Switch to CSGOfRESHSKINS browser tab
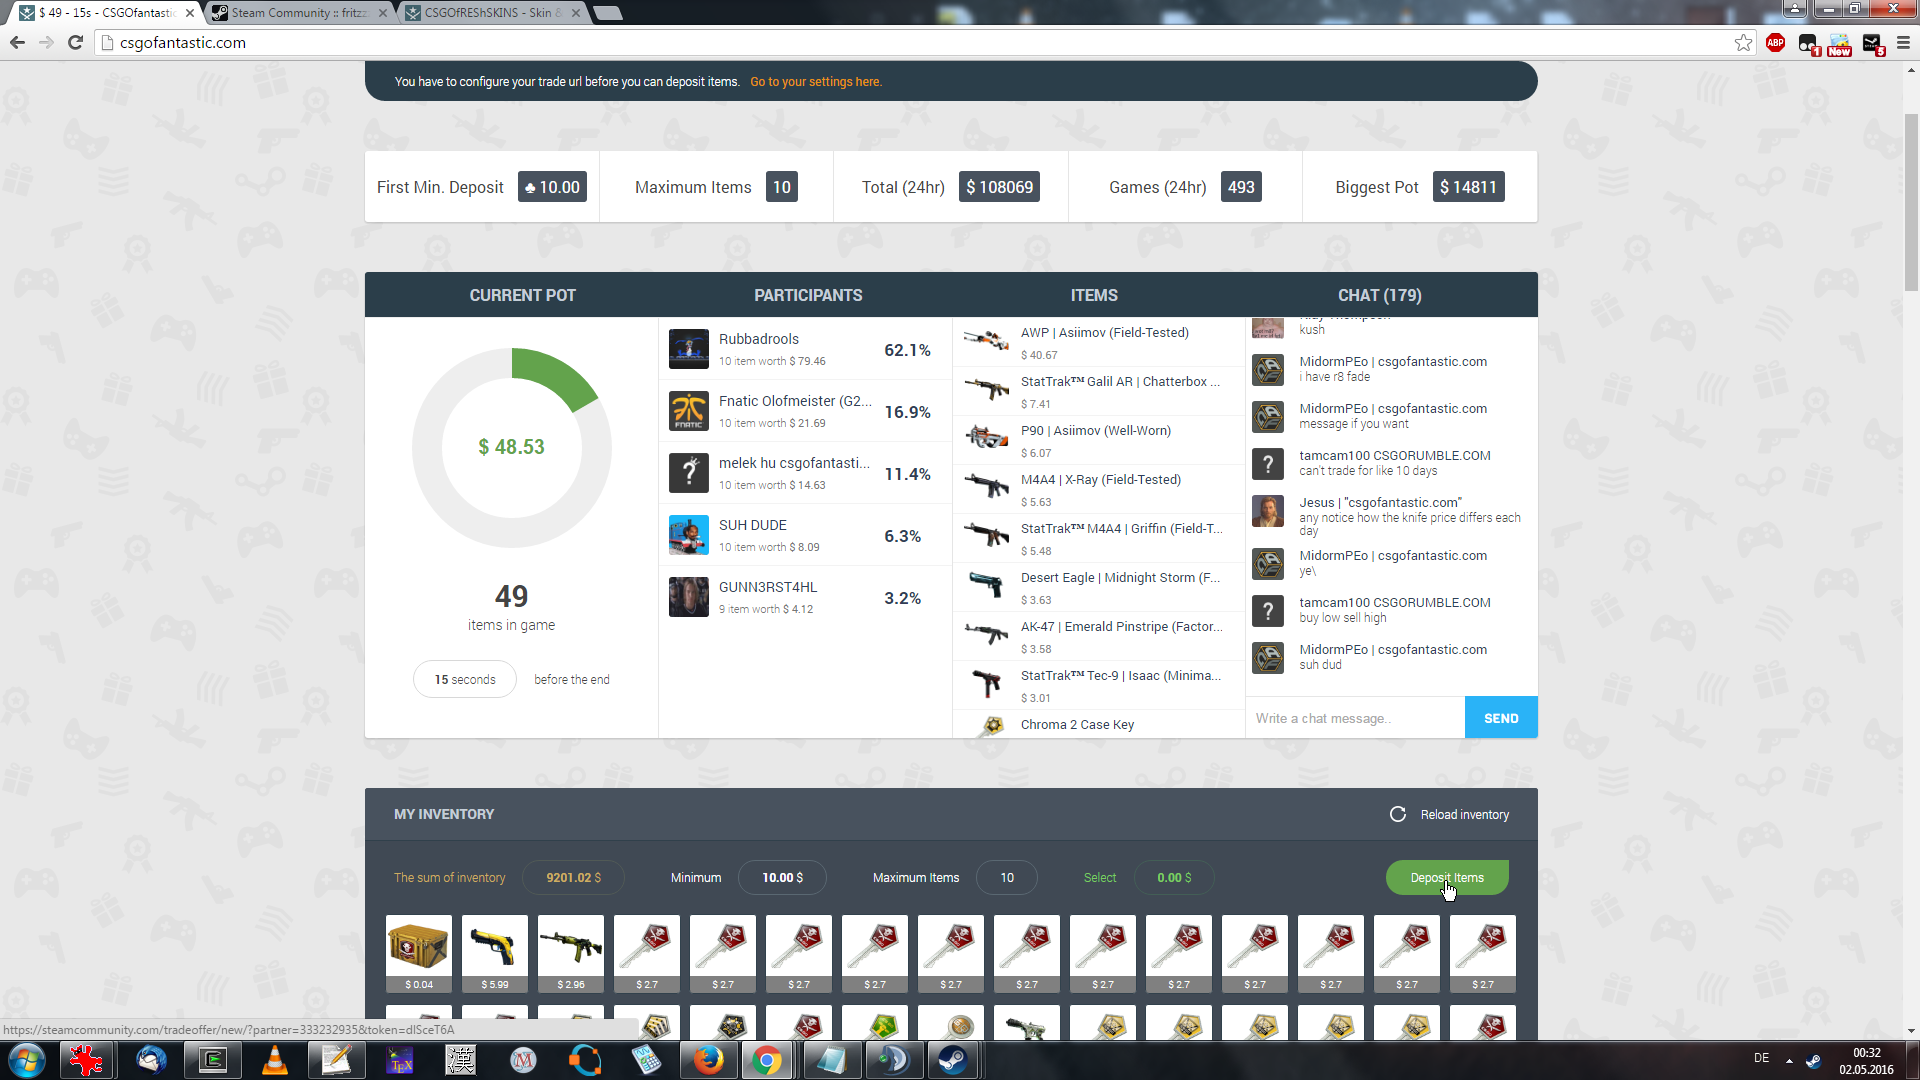 pyautogui.click(x=488, y=13)
